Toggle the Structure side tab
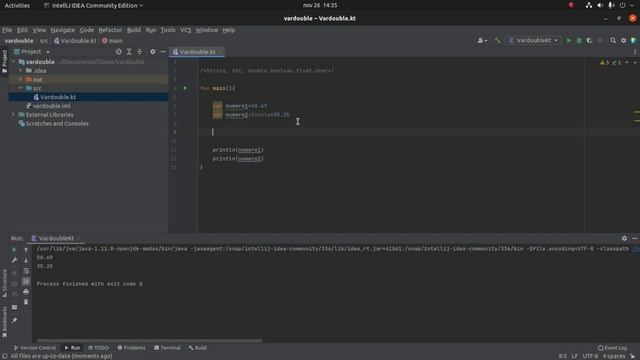This screenshot has width=640, height=360. coord(4,283)
